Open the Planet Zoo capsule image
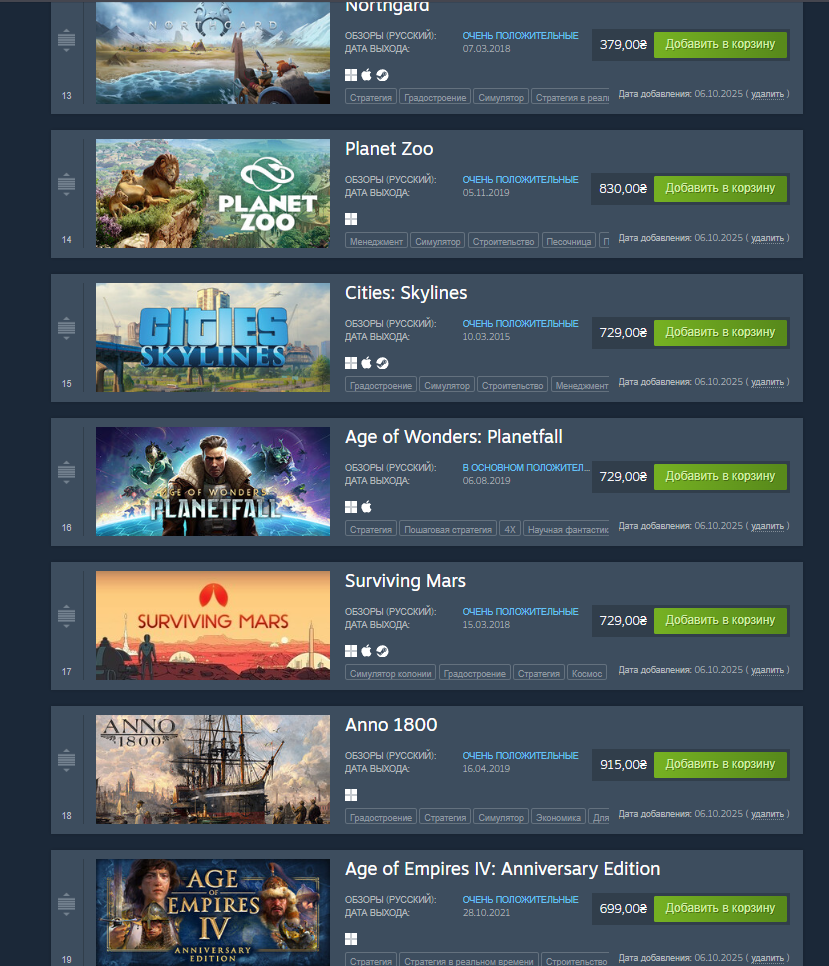829x966 pixels. point(213,193)
